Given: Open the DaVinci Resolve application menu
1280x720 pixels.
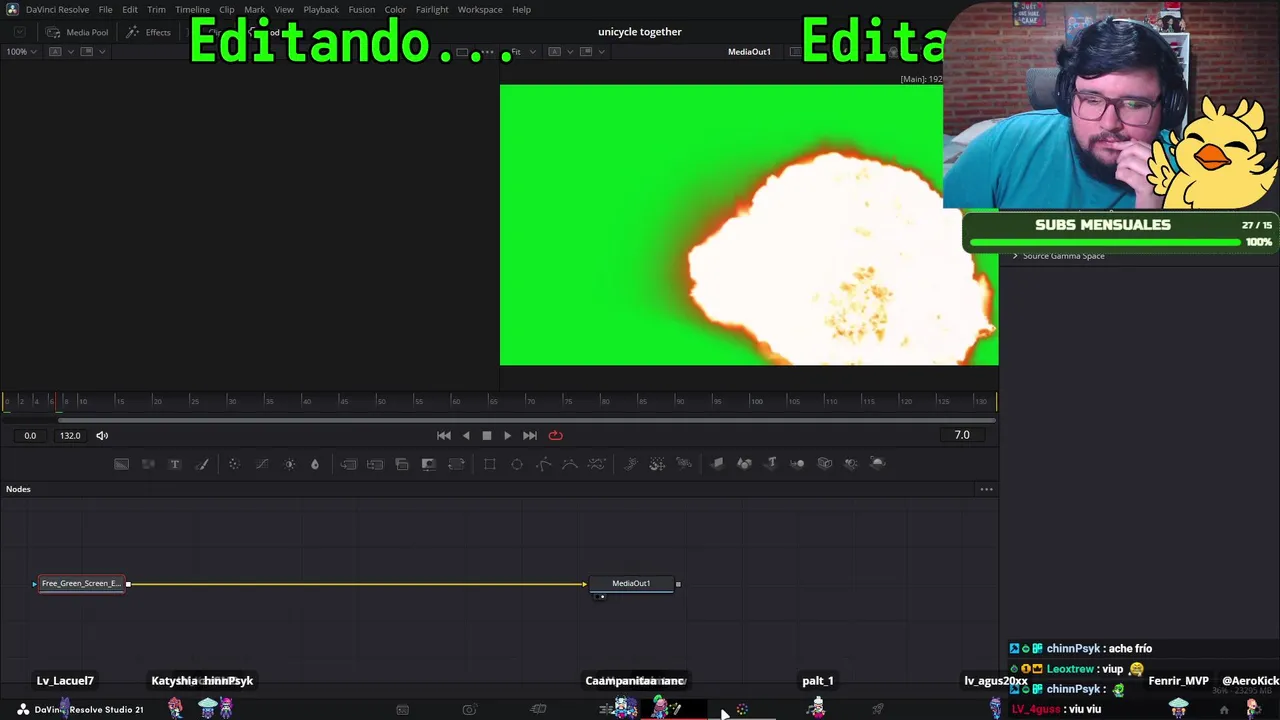Looking at the screenshot, I should point(57,10).
